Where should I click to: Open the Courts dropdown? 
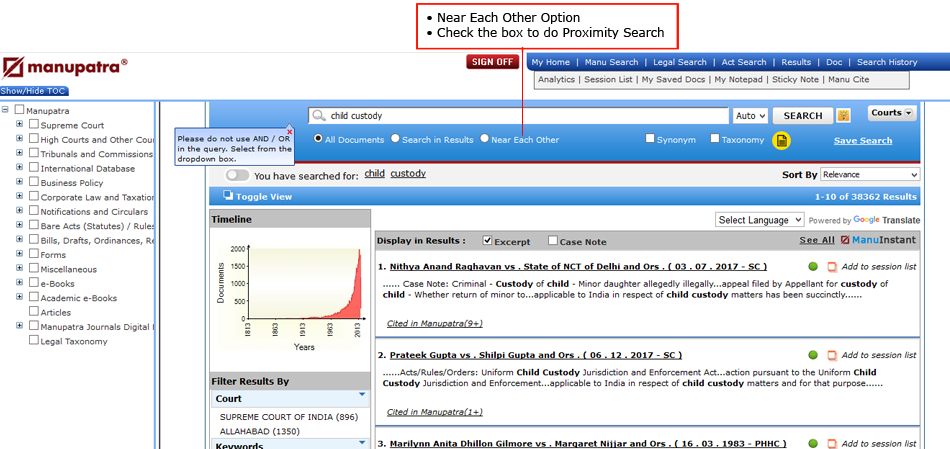tap(892, 113)
